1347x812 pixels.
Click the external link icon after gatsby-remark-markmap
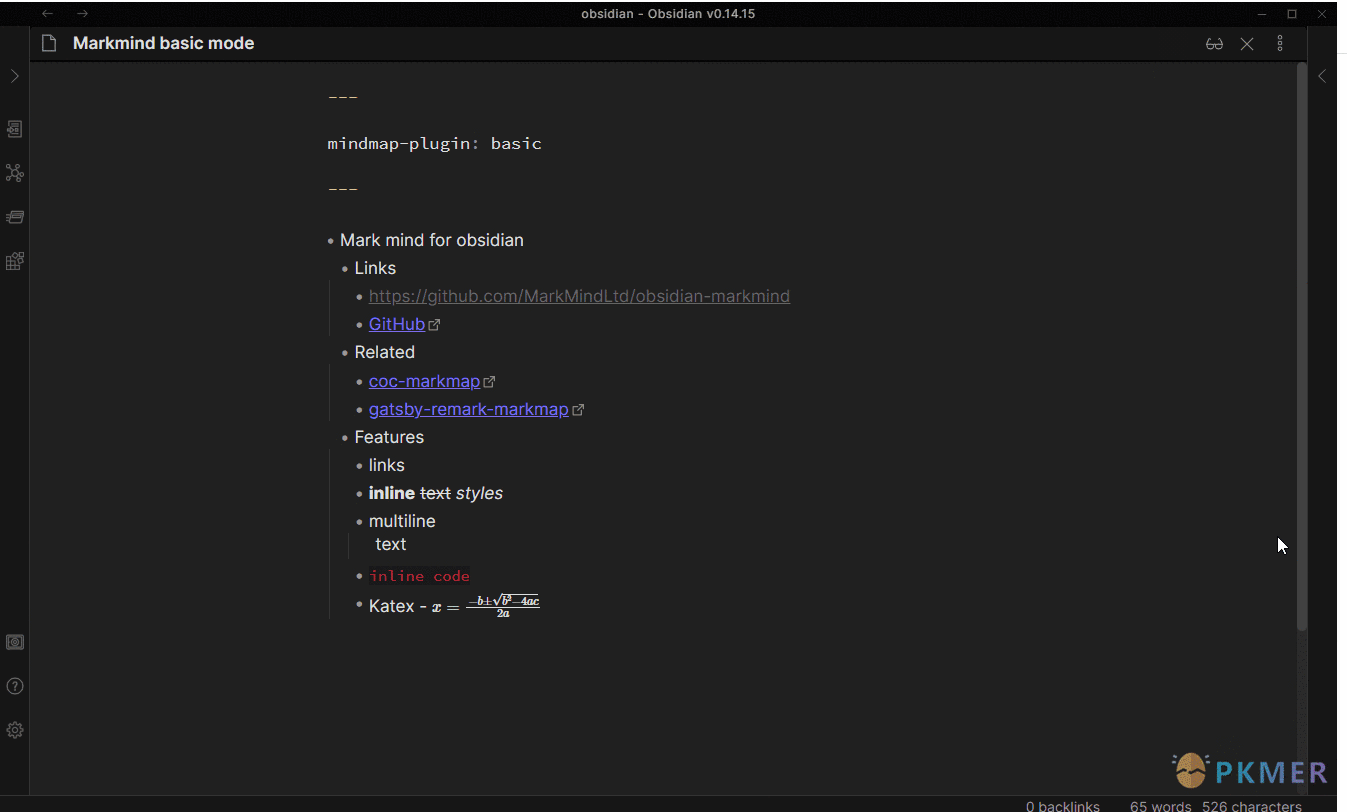click(x=578, y=410)
